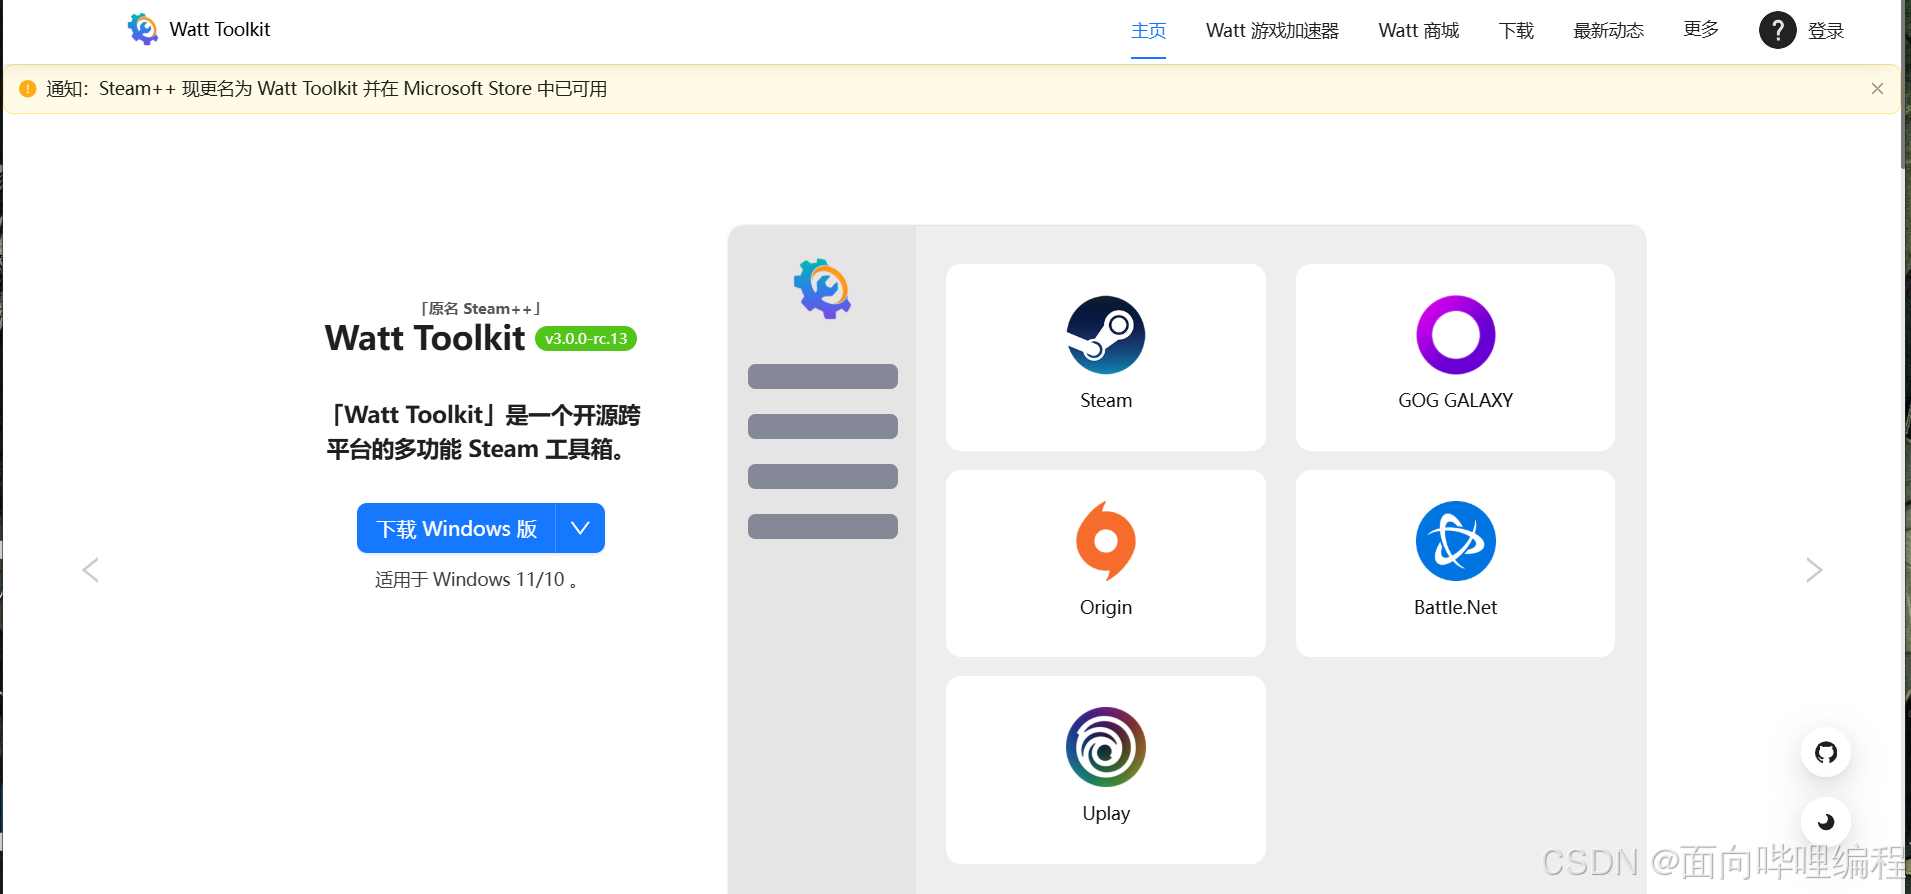The image size is (1911, 894).
Task: Click the 适用于 Windows 11/10 text
Action: pyautogui.click(x=476, y=580)
